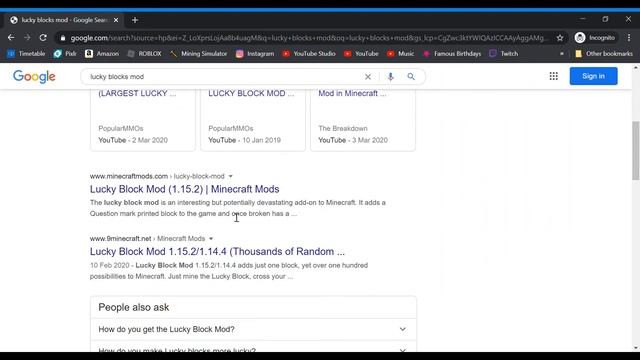Minimize the Chrome window
This screenshot has height=360, width=640.
pos(582,19)
